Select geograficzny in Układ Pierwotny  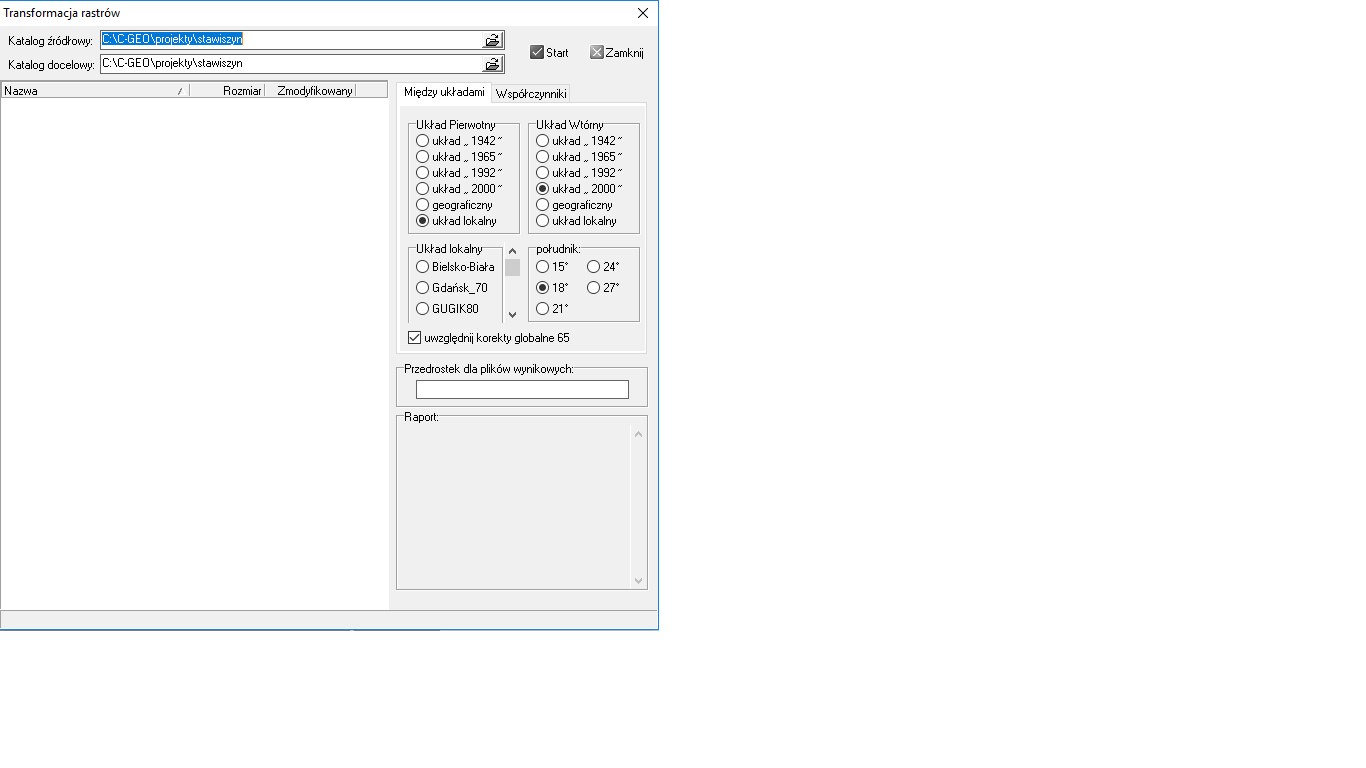coord(454,205)
